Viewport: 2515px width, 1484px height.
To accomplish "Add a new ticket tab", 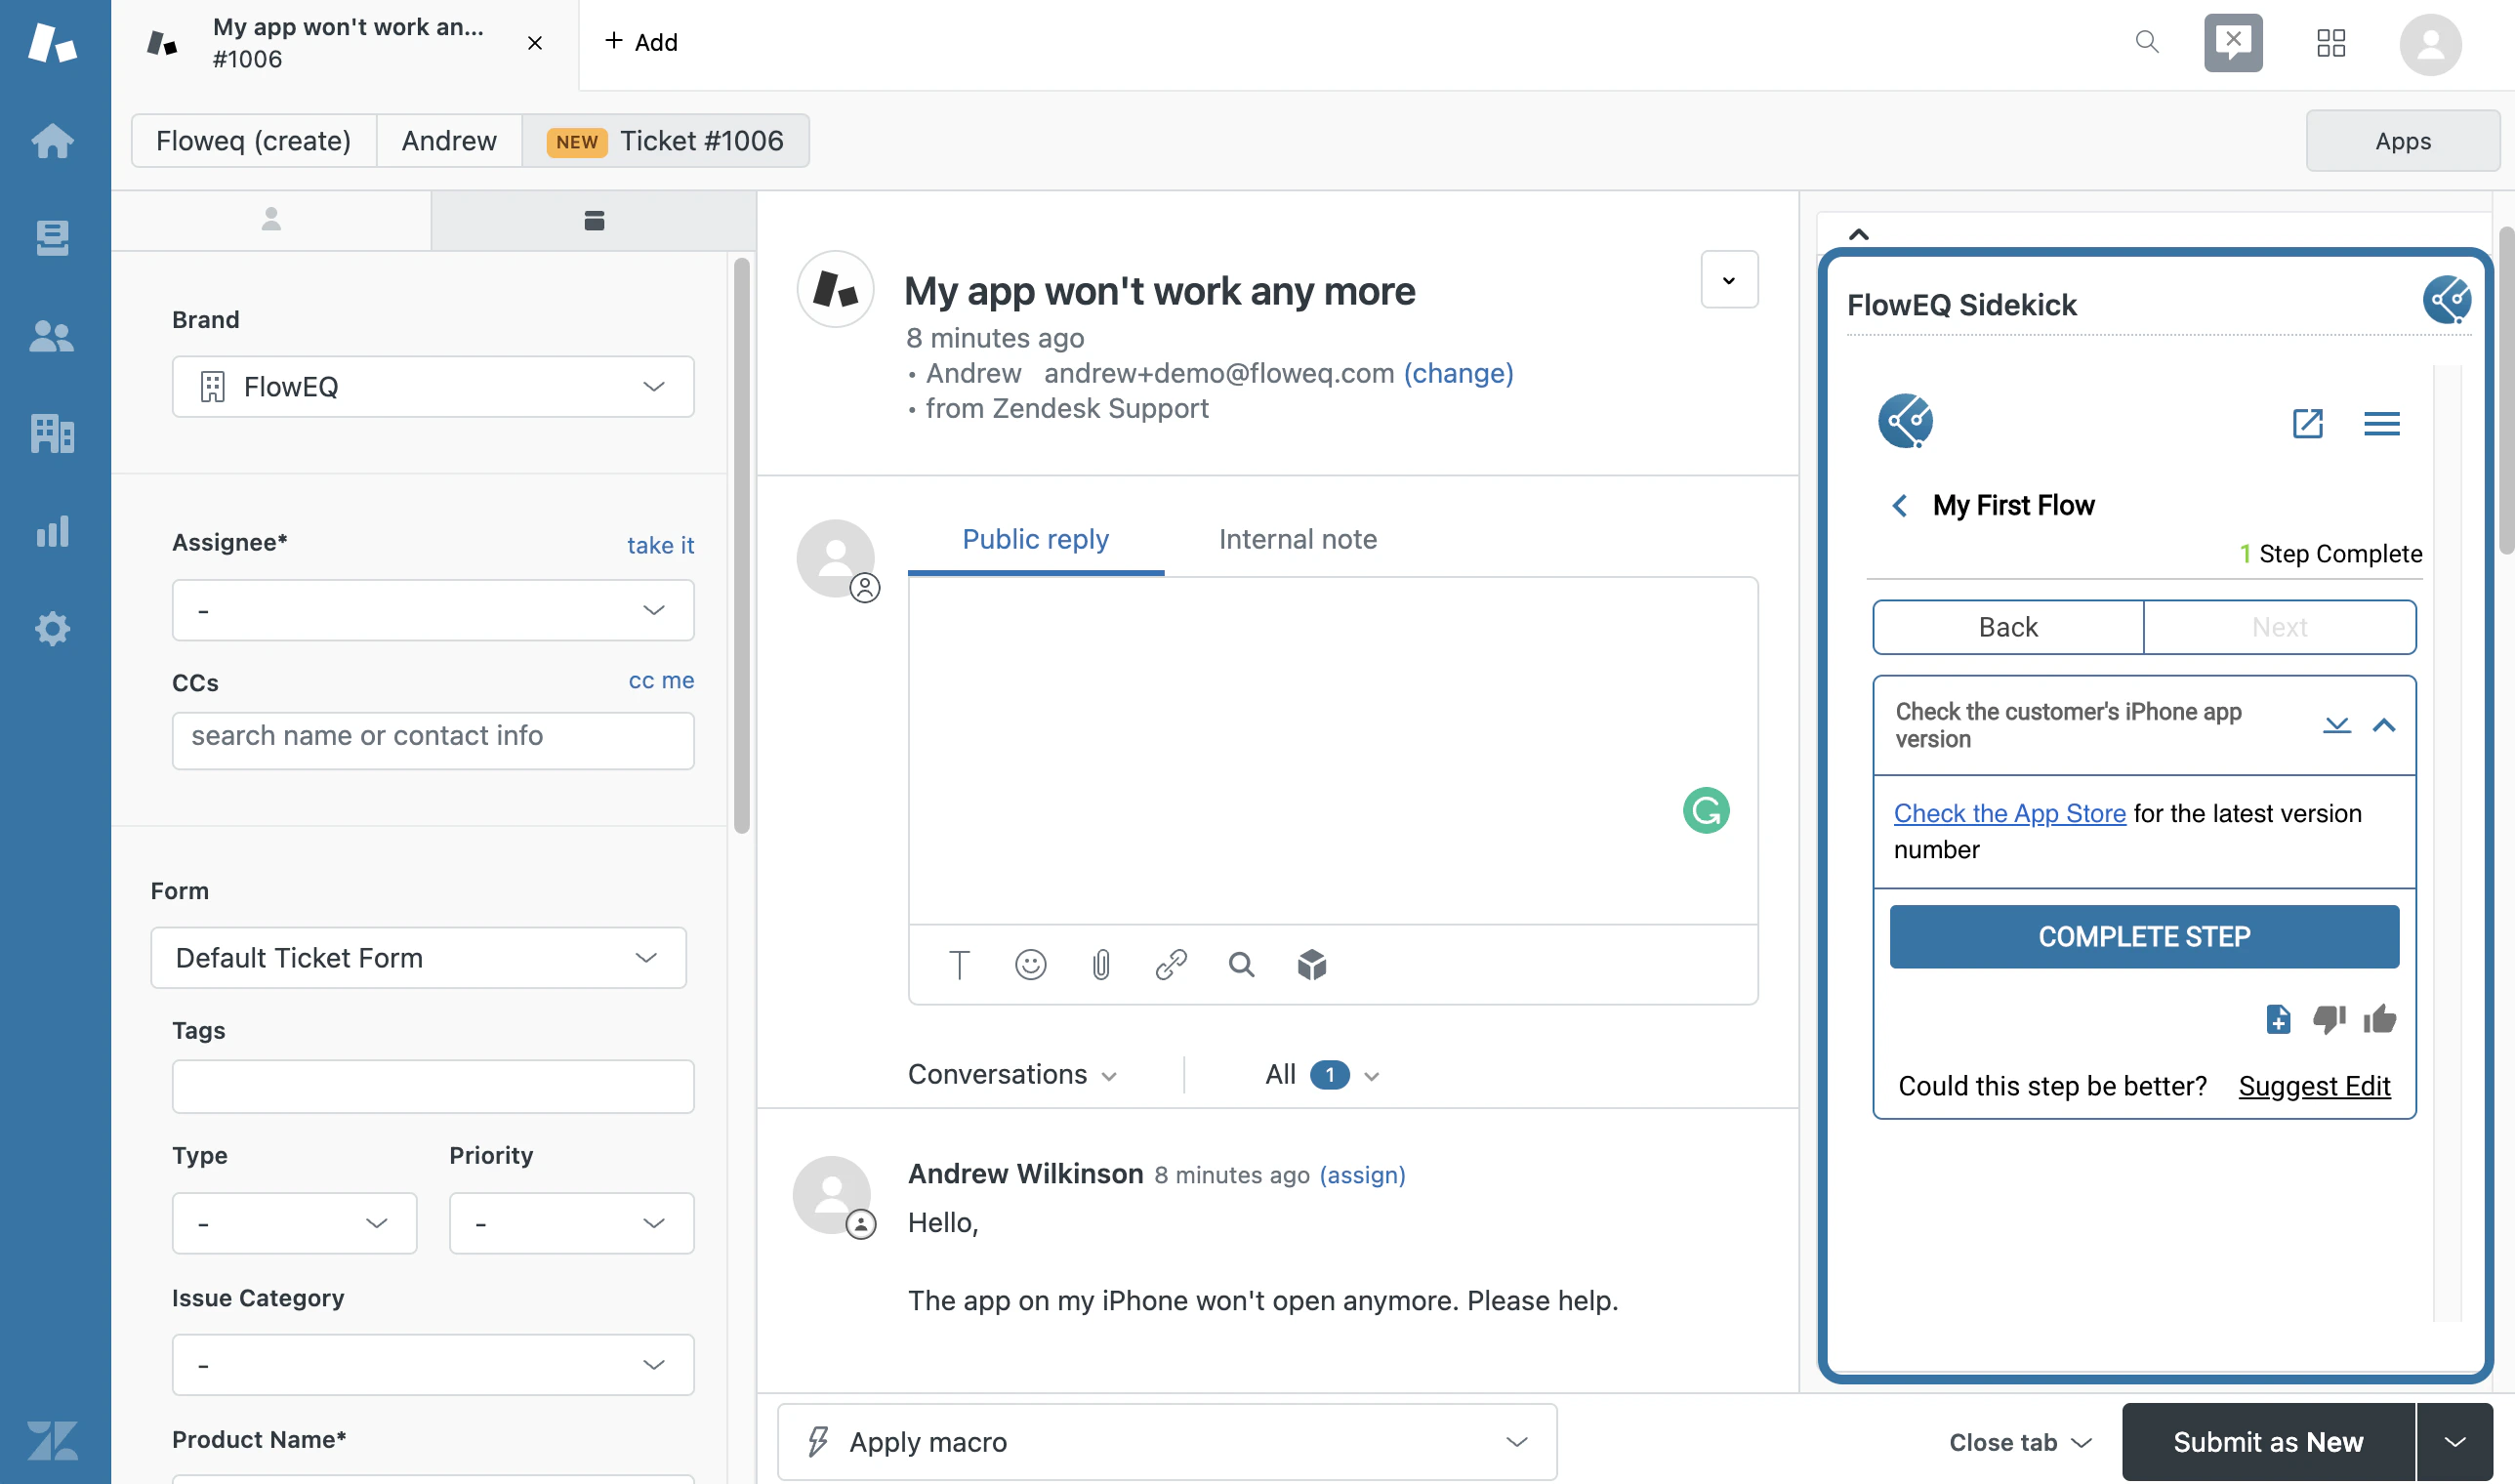I will [x=641, y=42].
